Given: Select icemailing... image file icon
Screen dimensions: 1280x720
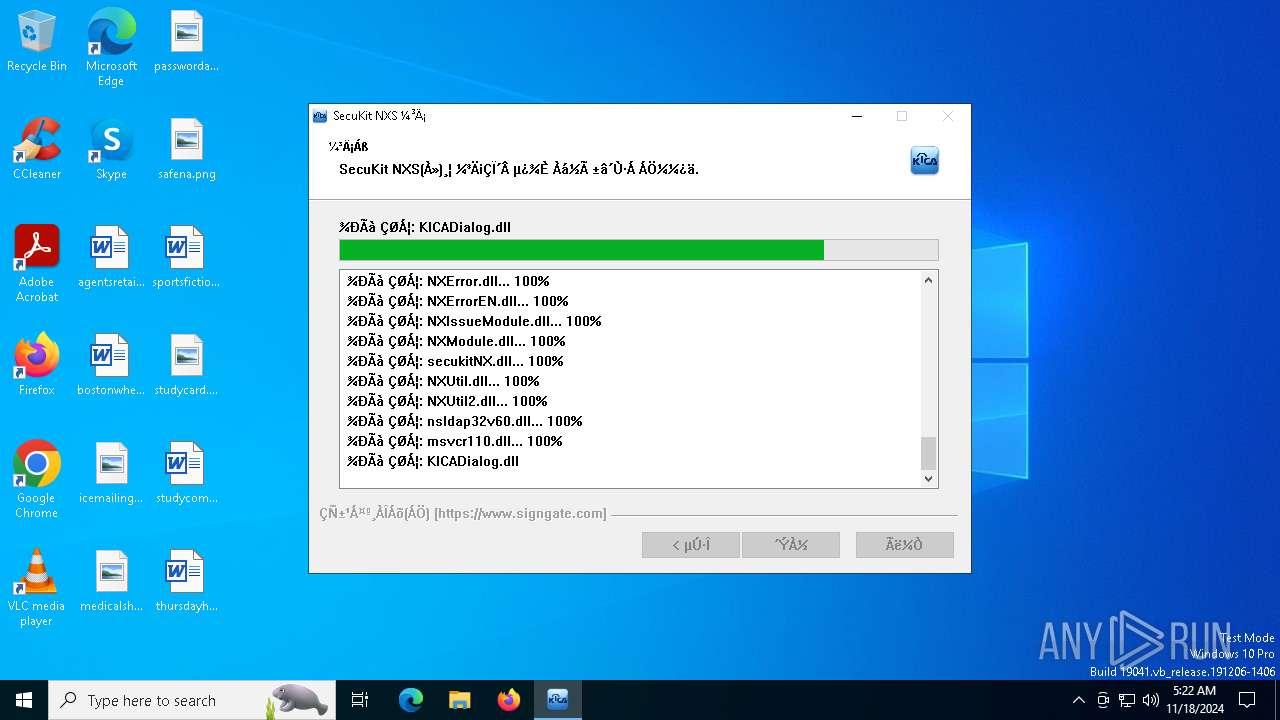Looking at the screenshot, I should (x=111, y=474).
